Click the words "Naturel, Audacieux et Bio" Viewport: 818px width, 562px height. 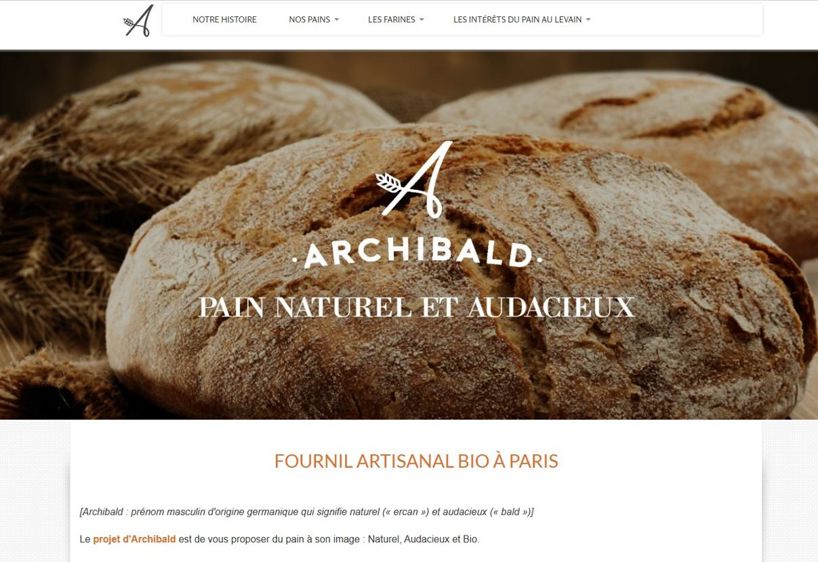point(423,539)
